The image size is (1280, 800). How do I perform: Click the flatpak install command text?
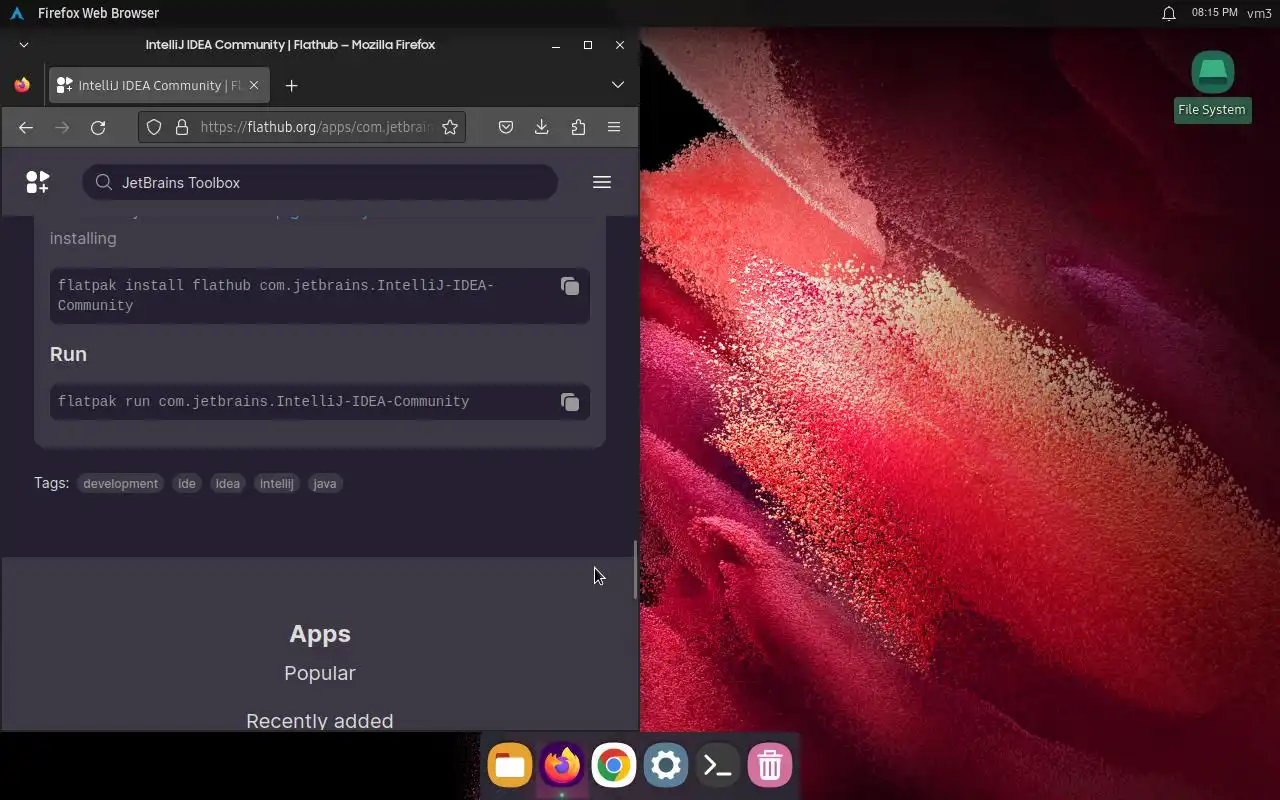click(276, 295)
